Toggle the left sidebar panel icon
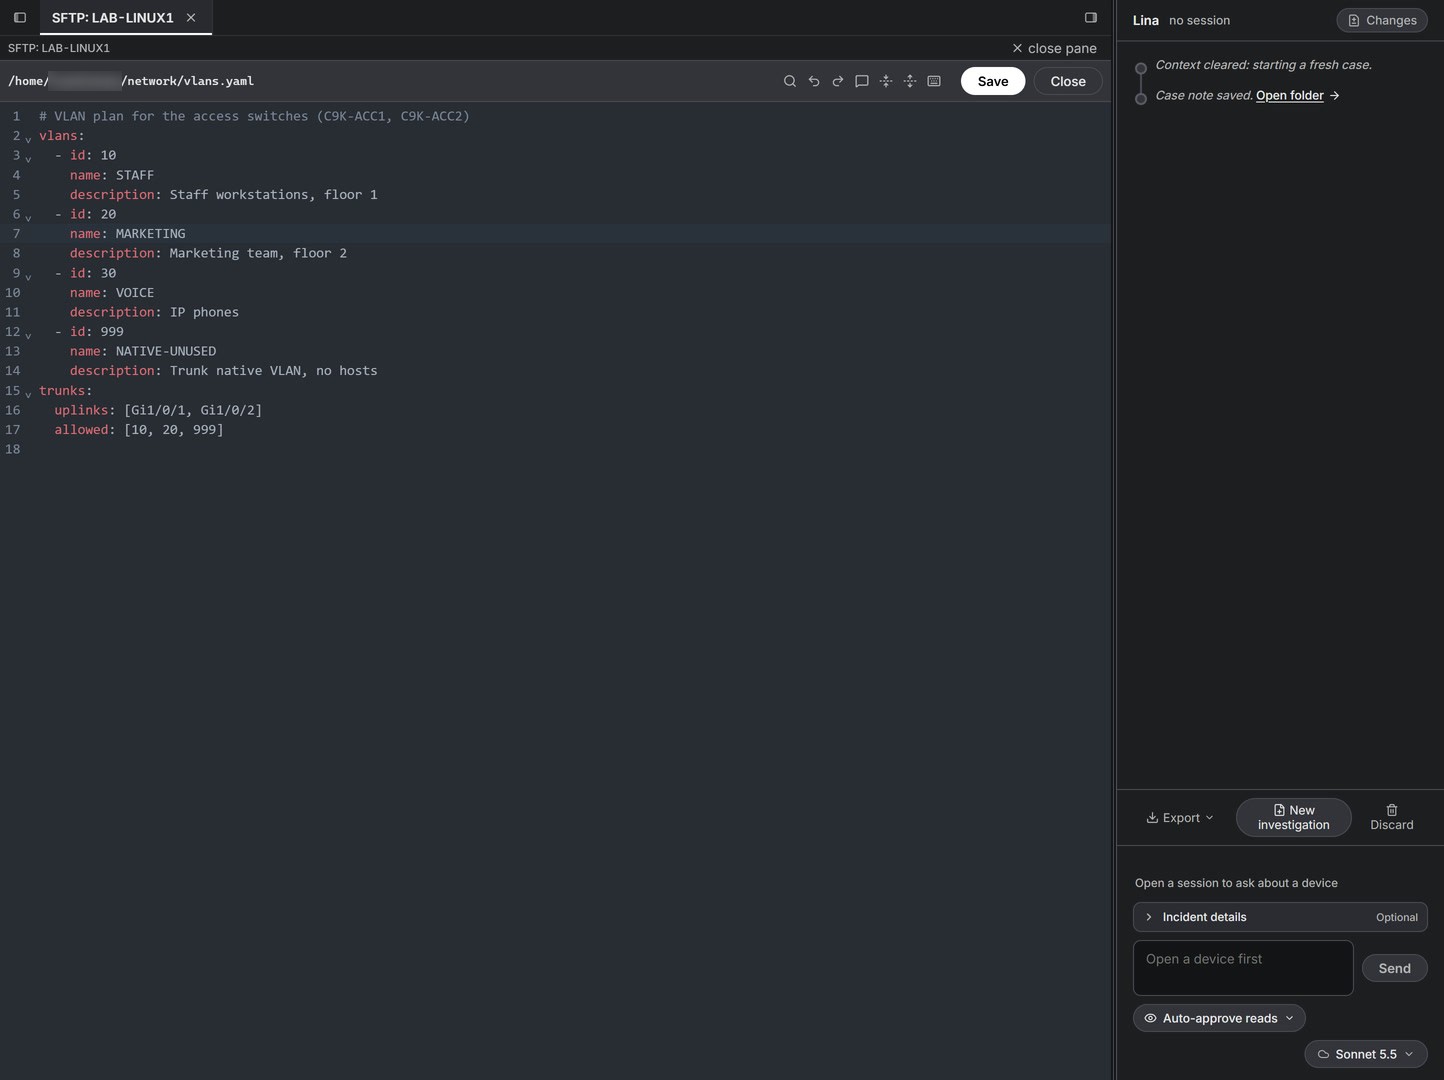This screenshot has height=1080, width=1444. coord(20,17)
